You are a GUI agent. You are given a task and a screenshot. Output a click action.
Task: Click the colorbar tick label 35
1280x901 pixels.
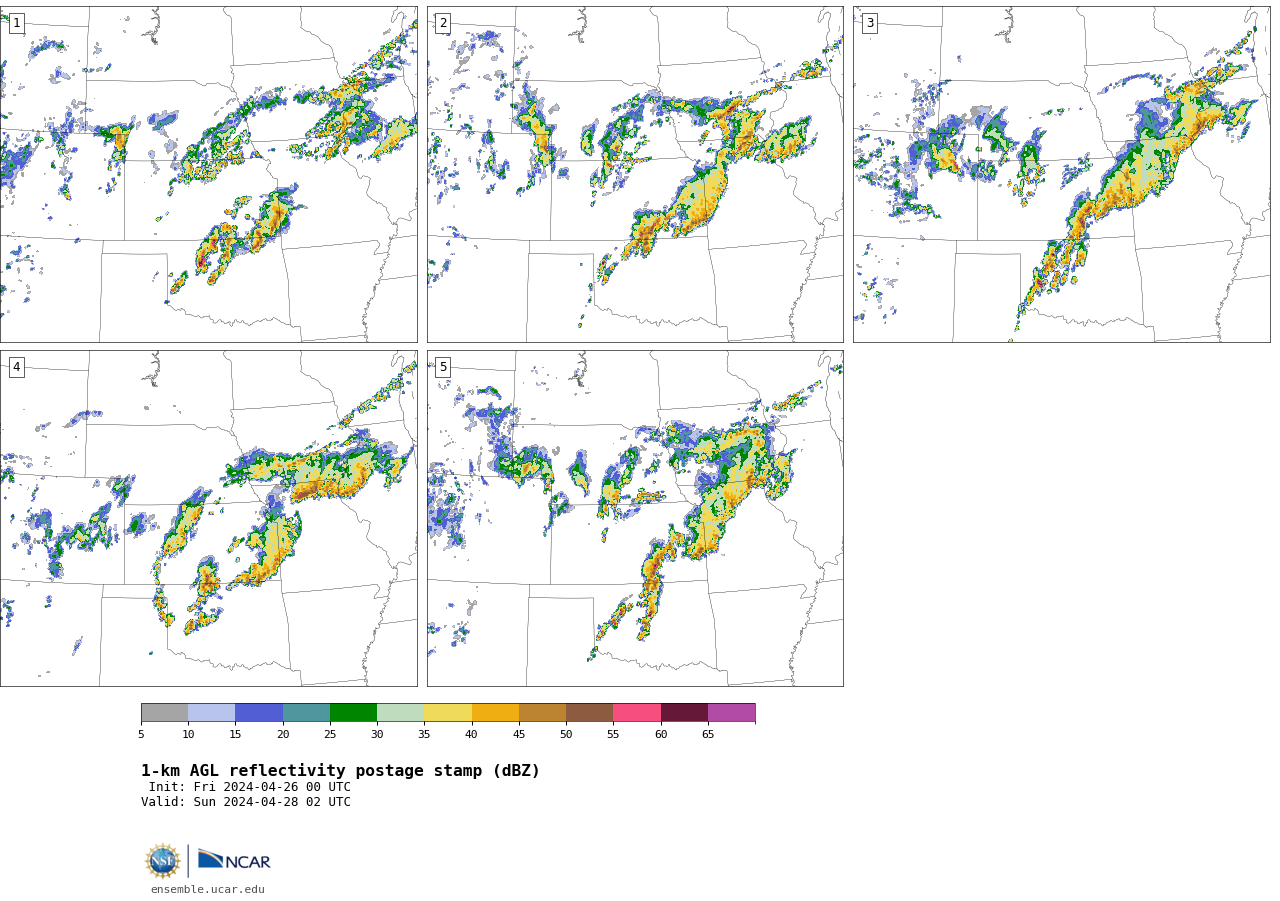pyautogui.click(x=424, y=735)
